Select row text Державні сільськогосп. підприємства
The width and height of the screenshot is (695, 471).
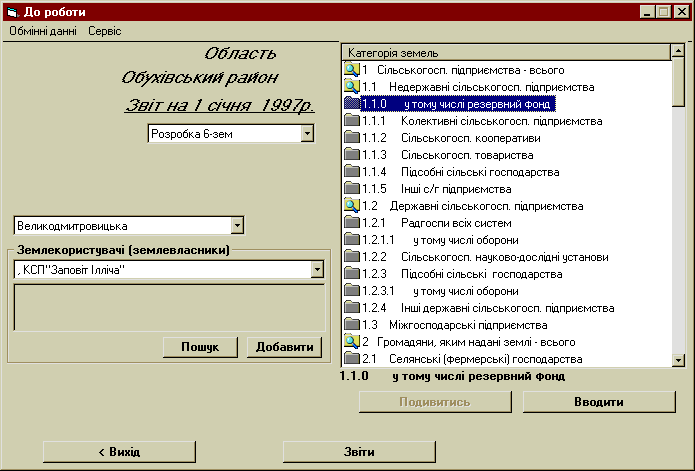coord(486,206)
